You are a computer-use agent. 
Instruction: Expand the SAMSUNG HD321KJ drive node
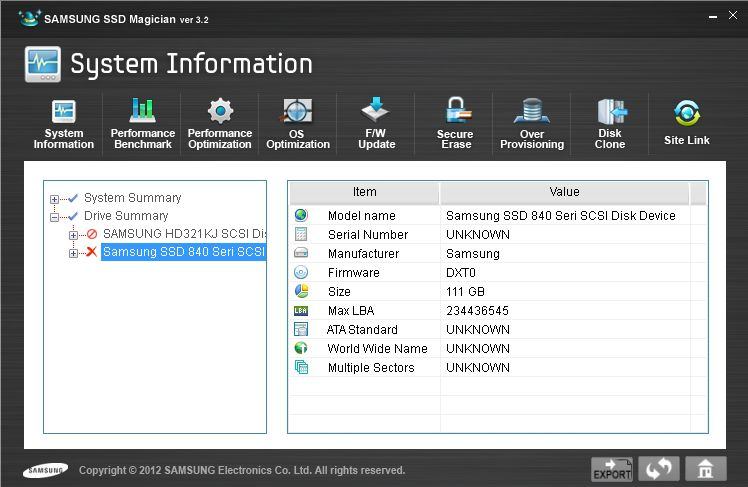tap(73, 235)
